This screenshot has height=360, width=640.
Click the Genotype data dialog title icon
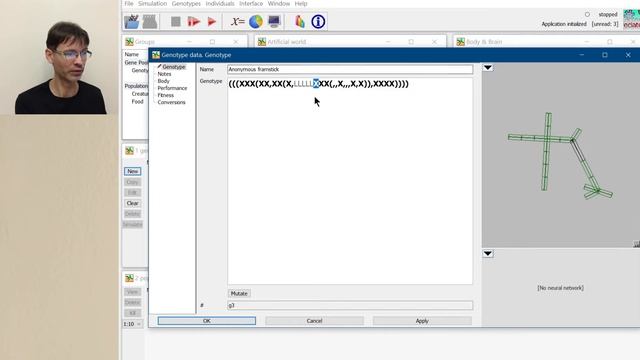click(x=156, y=55)
